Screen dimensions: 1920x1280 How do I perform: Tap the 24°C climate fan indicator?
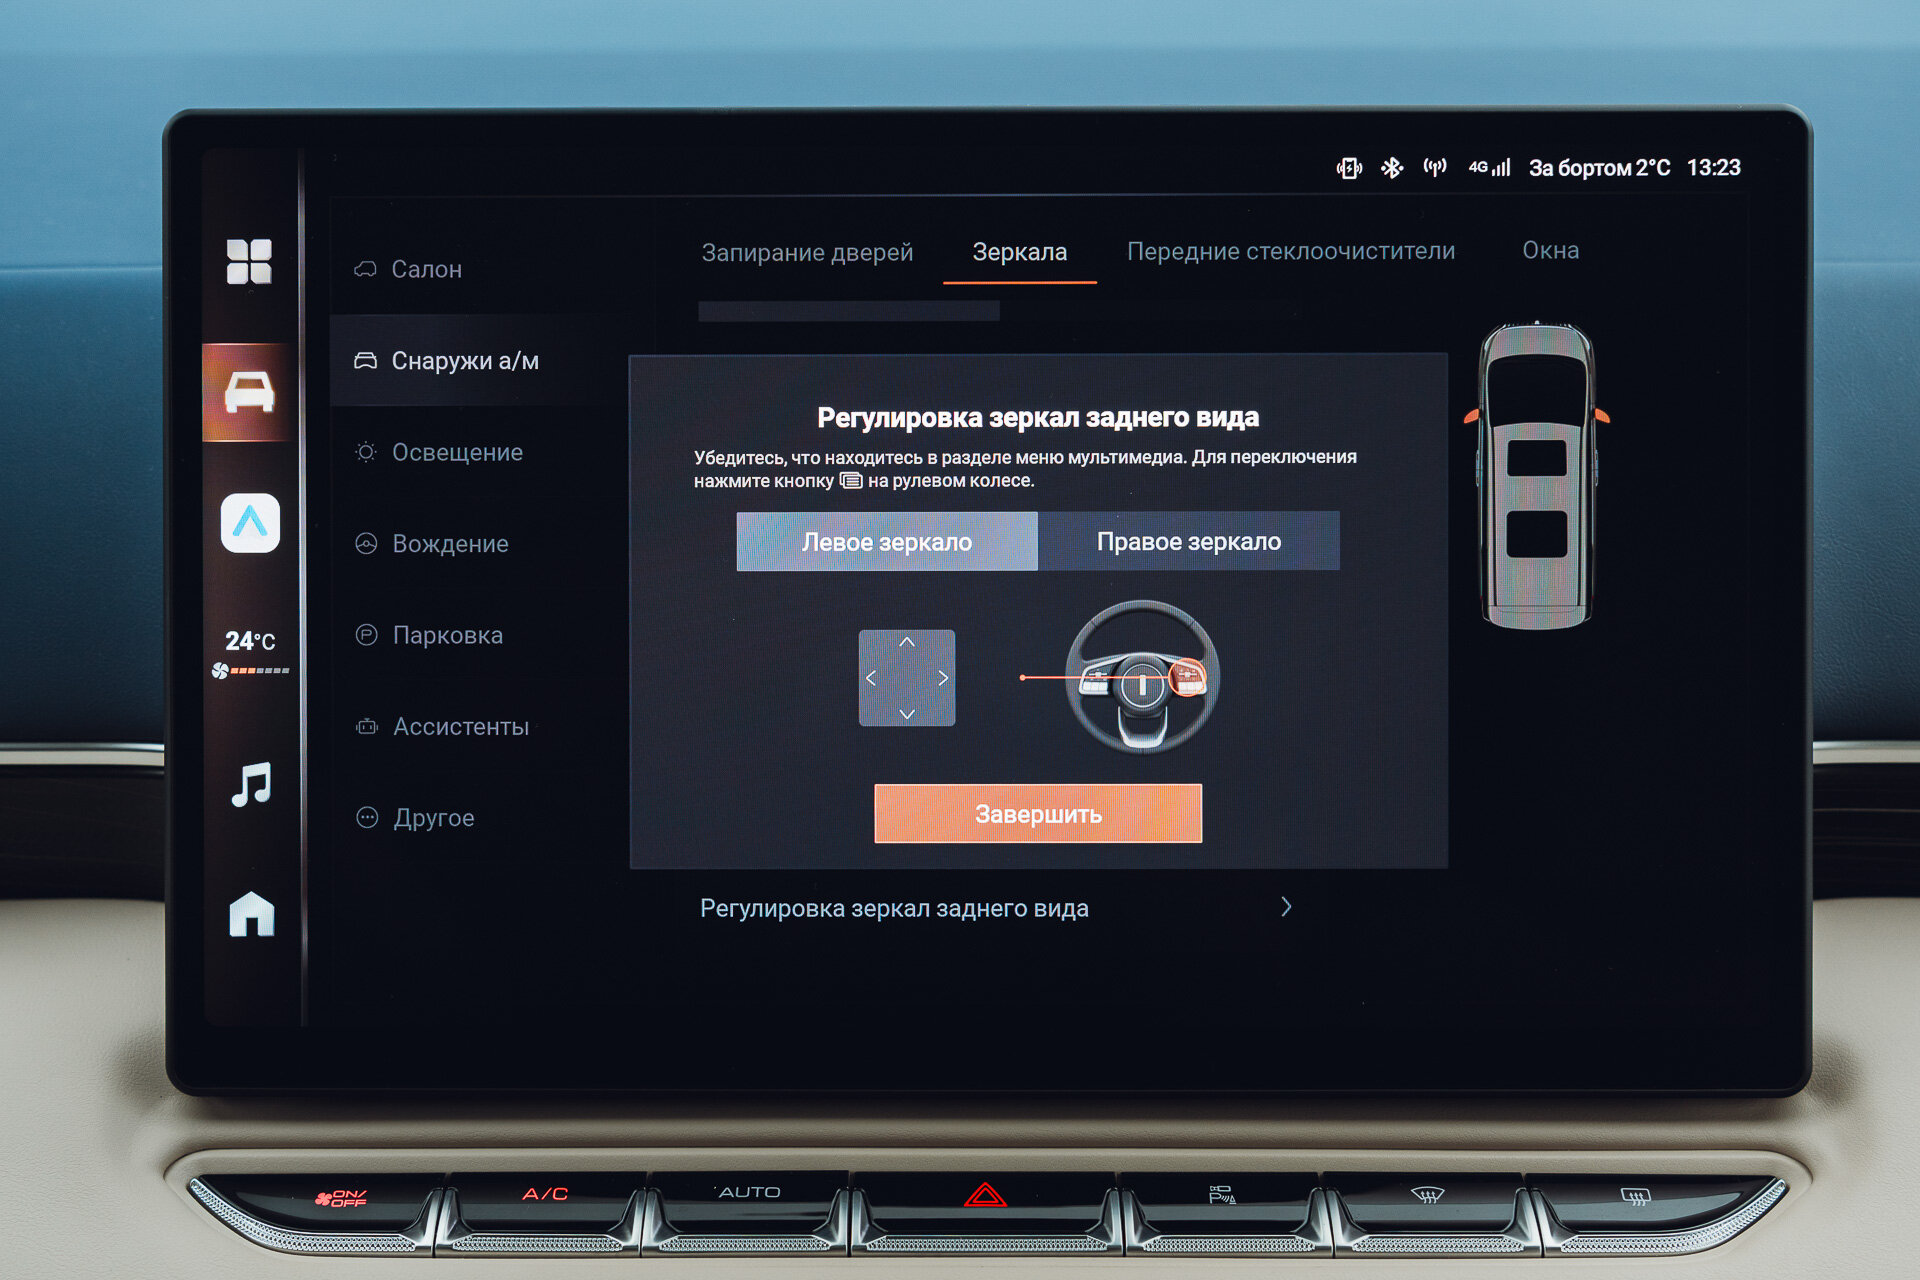point(250,653)
